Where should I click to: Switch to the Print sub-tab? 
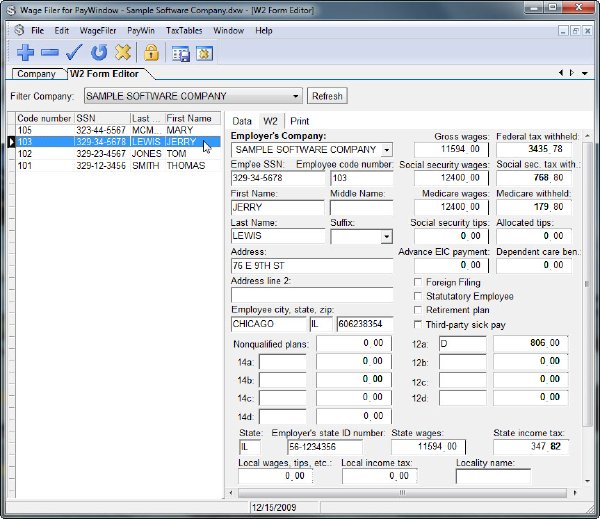click(x=300, y=121)
